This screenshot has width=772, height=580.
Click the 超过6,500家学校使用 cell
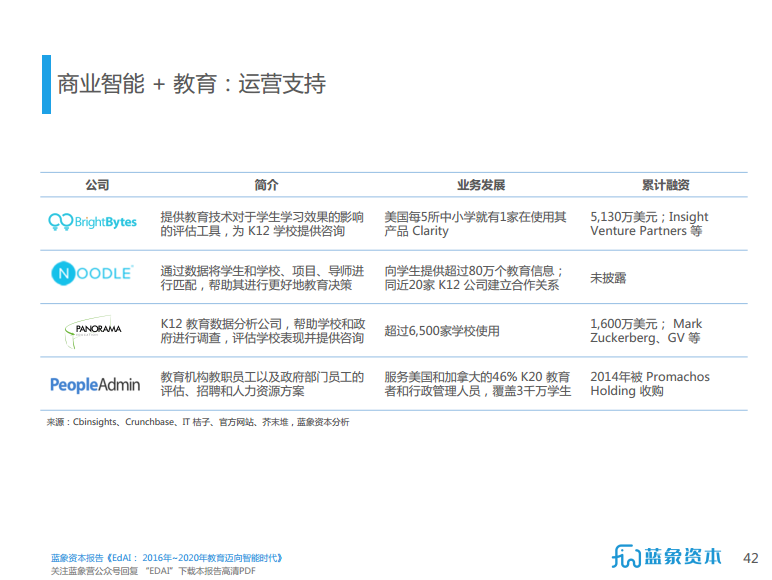[x=442, y=331]
